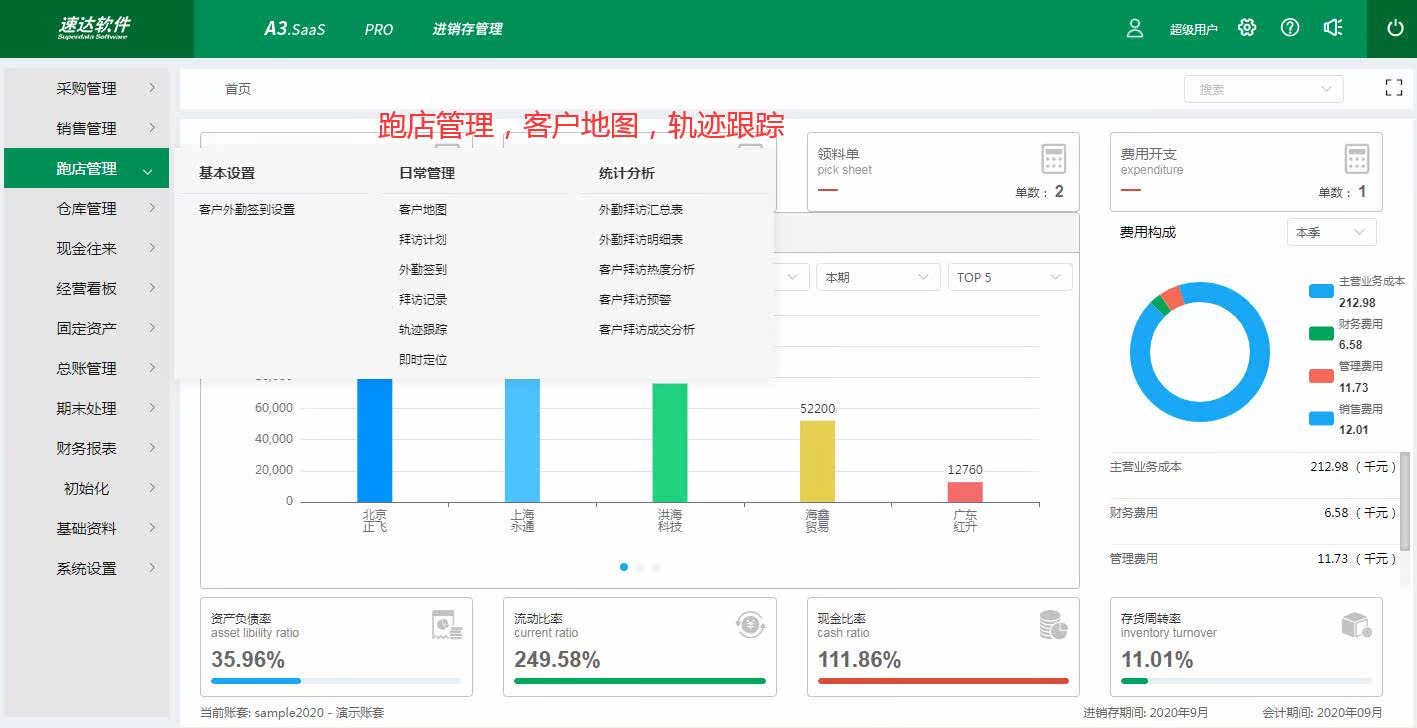Click the 搜索 search box
The width and height of the screenshot is (1417, 728).
(x=1264, y=89)
